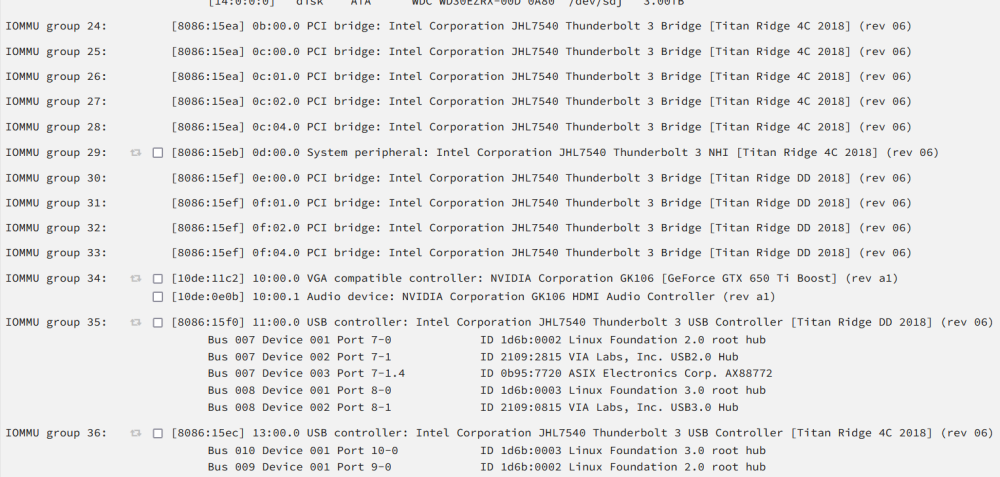This screenshot has width=1000, height=477.
Task: Select checkbox for USB controller 13:00.0
Action: point(158,434)
